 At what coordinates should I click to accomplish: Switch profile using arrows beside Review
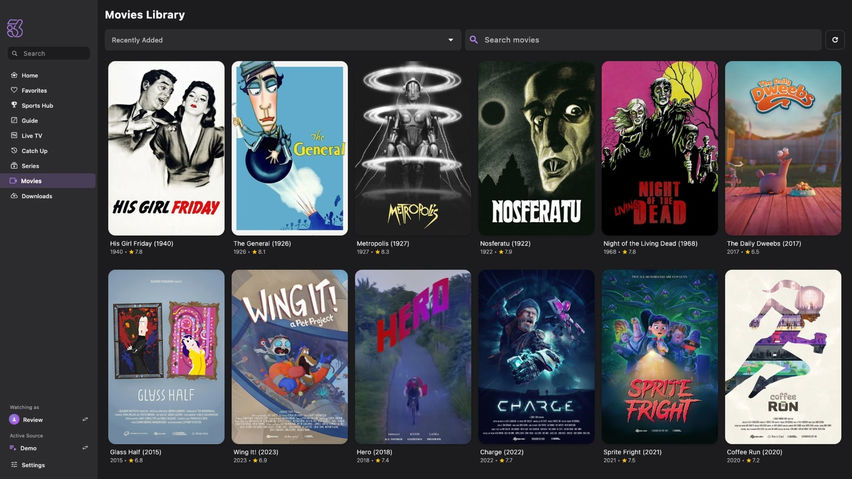(x=85, y=419)
